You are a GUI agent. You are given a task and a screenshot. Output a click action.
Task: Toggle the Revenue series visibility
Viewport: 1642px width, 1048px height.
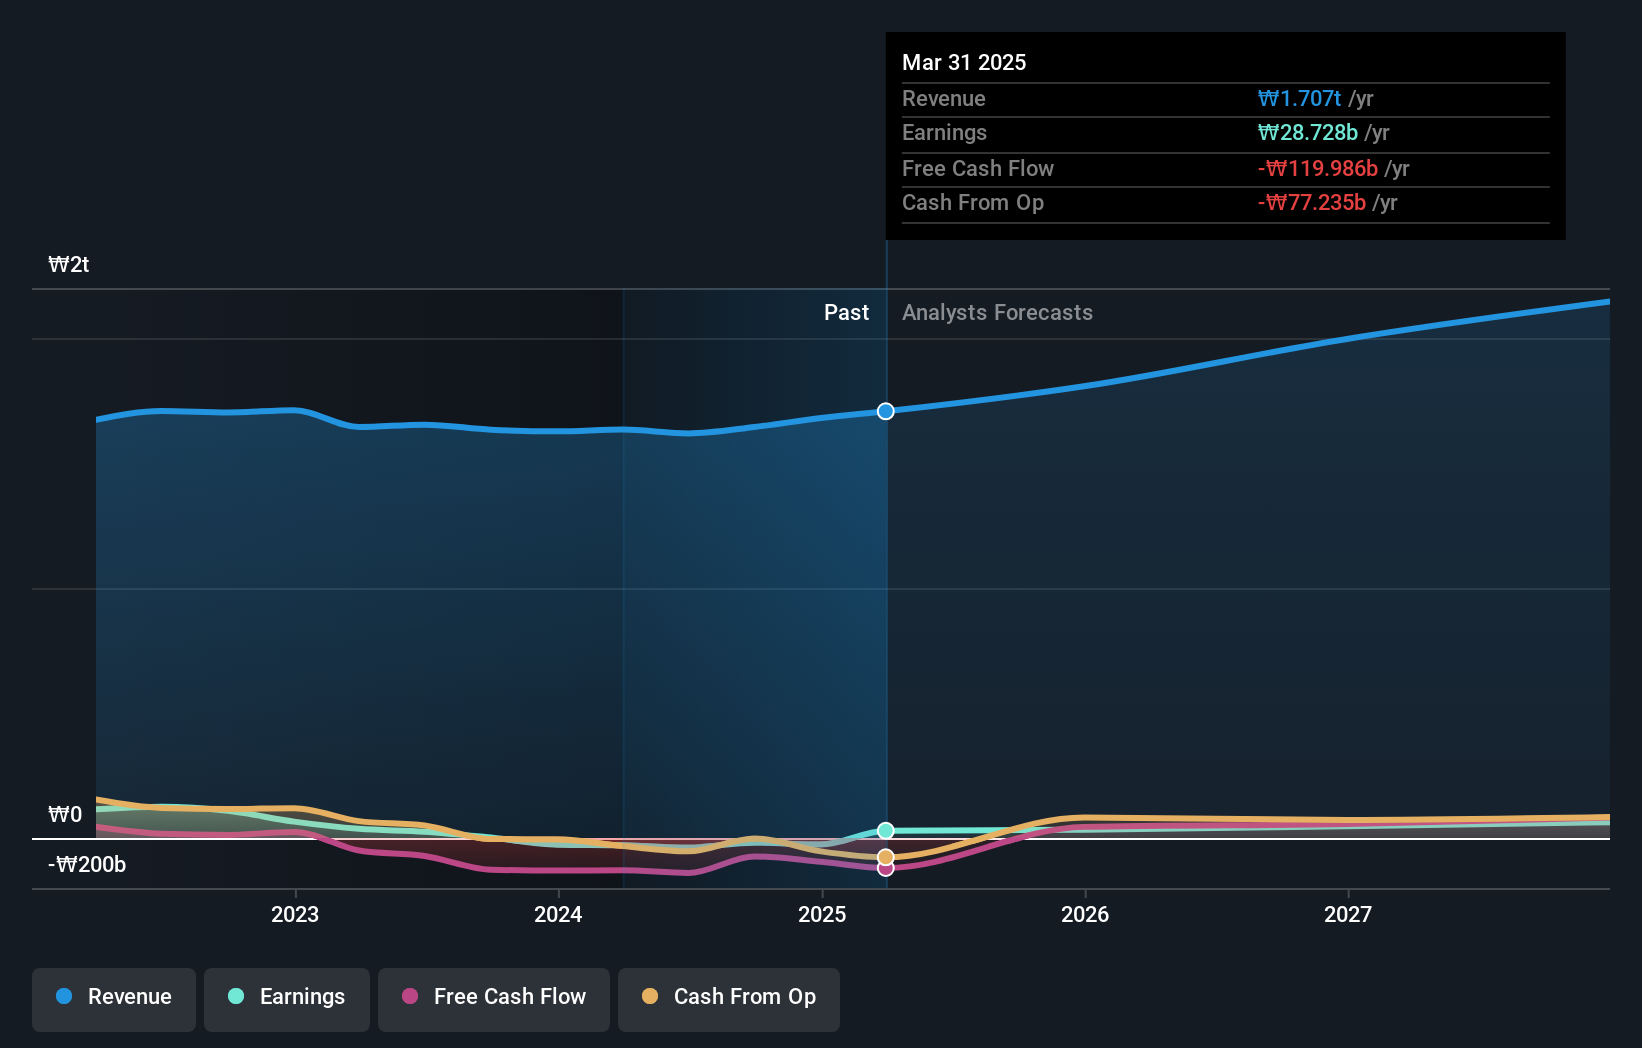tap(113, 997)
